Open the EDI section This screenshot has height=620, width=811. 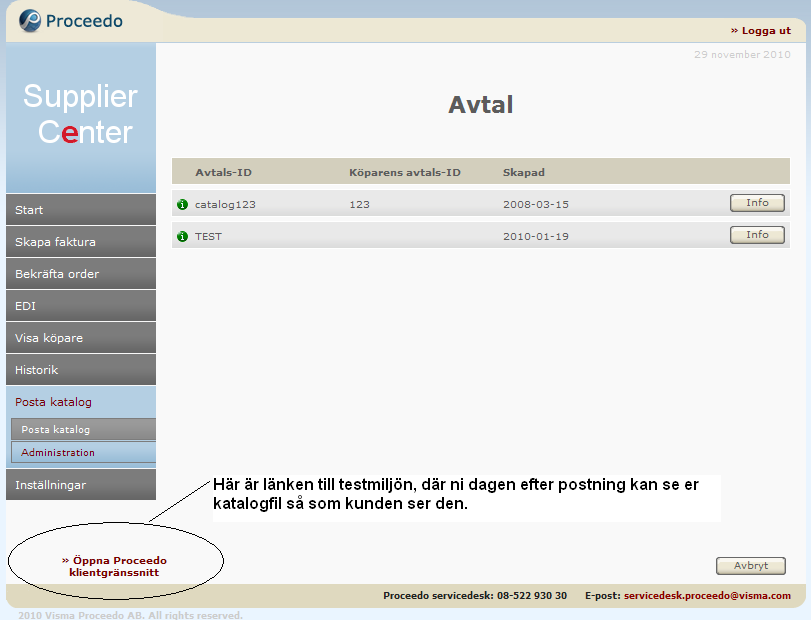pos(81,306)
